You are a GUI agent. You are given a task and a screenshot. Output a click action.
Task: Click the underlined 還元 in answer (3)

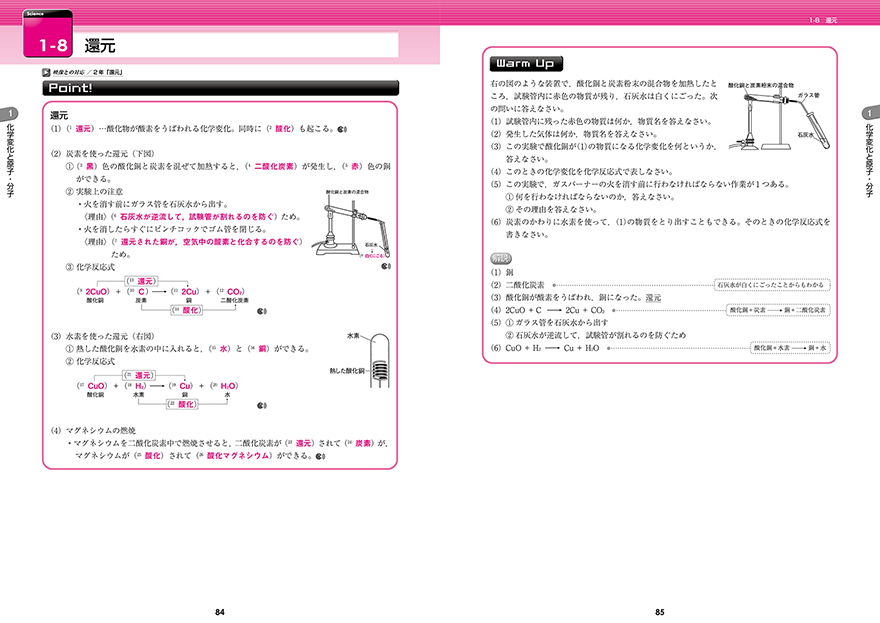point(653,298)
